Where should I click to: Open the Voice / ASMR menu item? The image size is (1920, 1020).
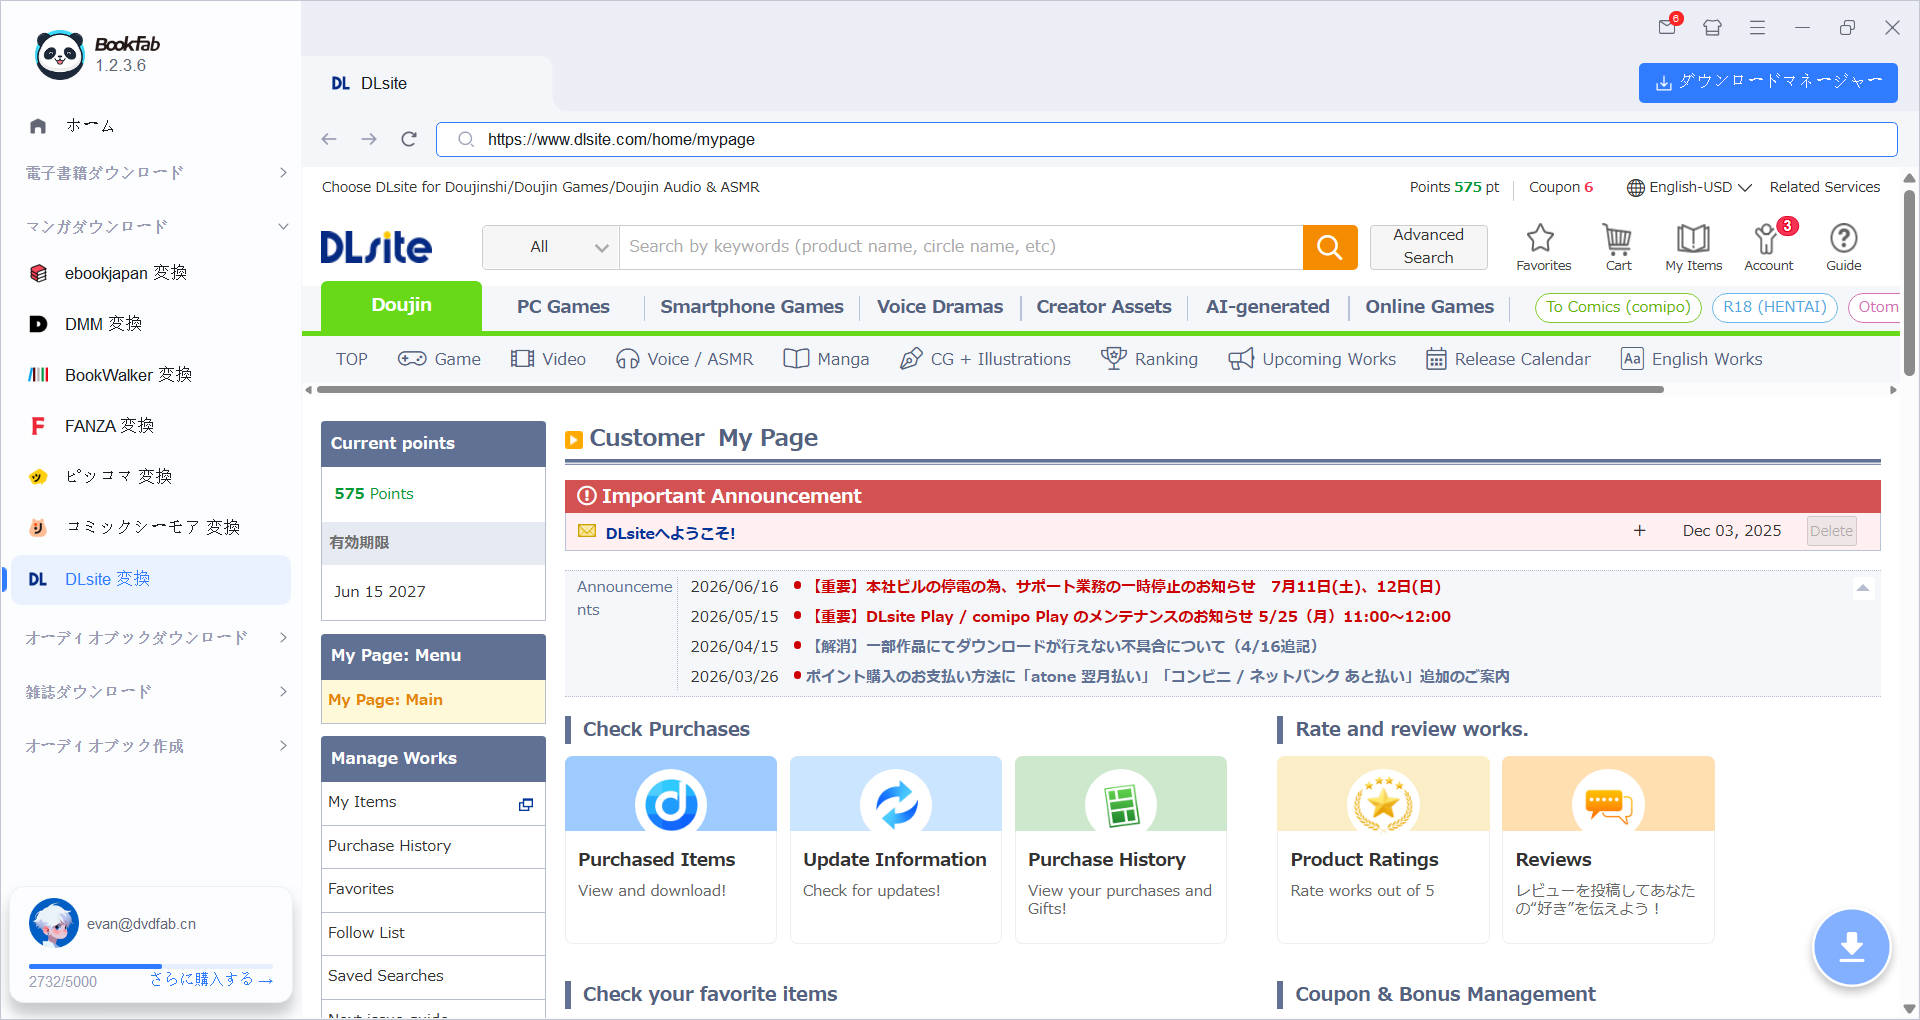(x=684, y=359)
